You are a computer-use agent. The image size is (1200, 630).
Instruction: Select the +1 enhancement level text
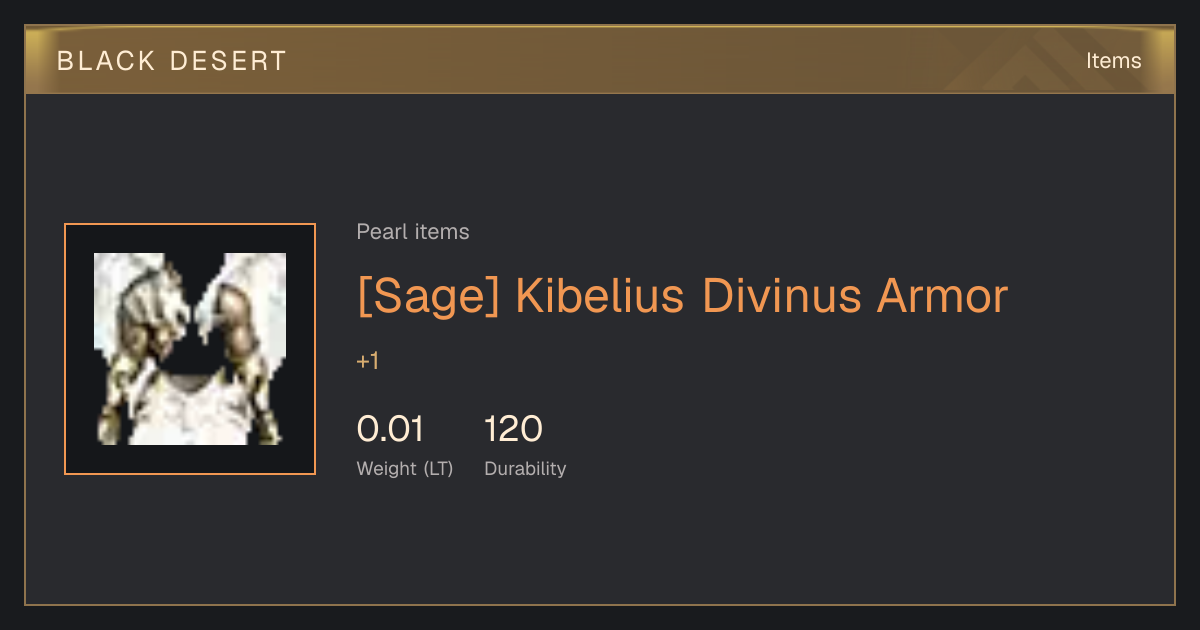tap(368, 361)
